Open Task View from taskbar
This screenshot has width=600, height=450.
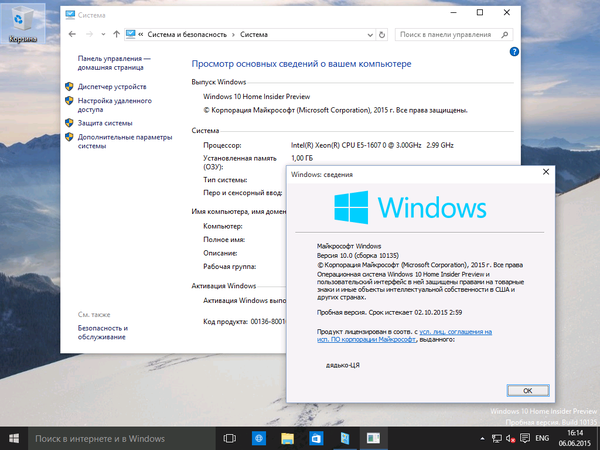[x=230, y=439]
